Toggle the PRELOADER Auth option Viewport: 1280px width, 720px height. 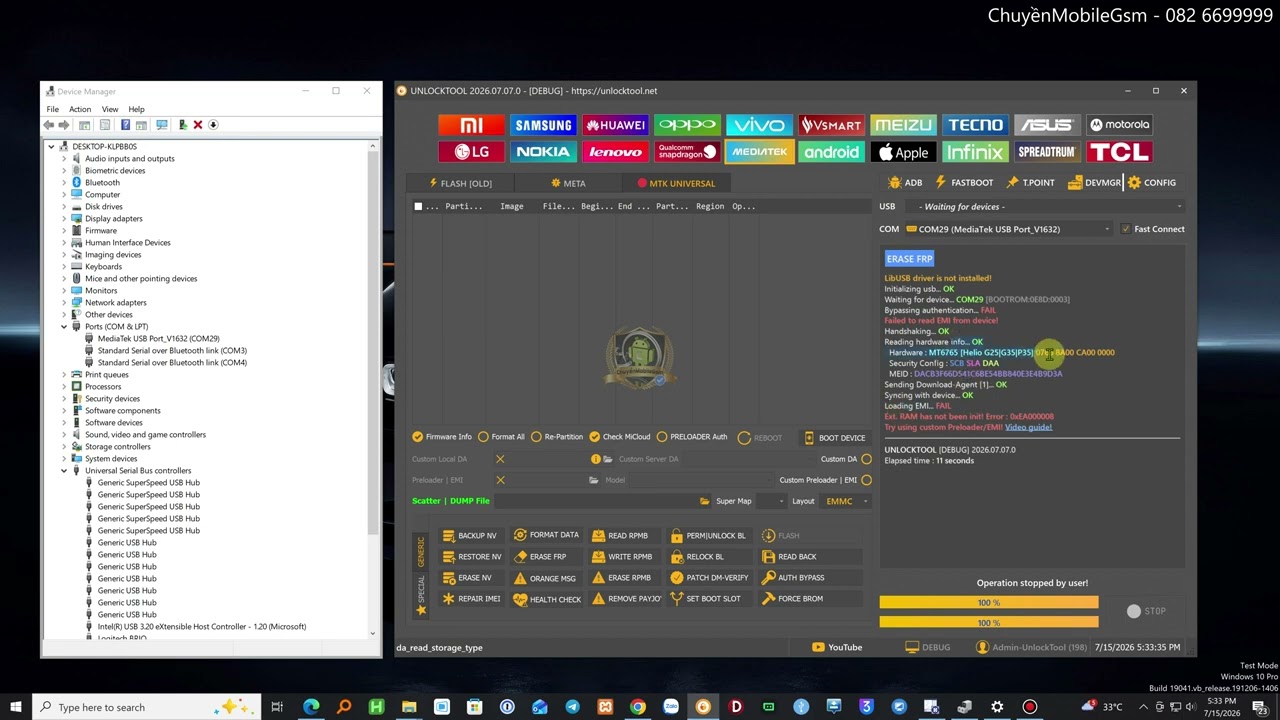click(692, 437)
